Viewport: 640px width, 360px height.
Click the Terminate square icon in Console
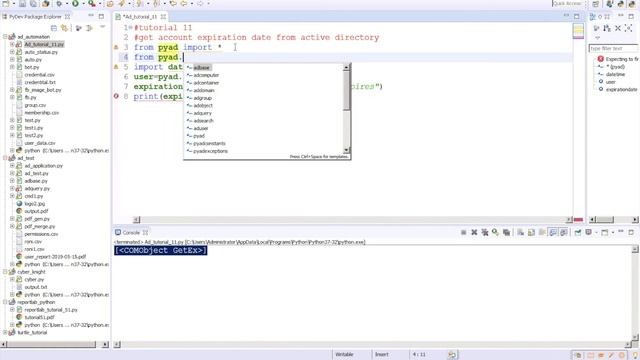pos(463,232)
